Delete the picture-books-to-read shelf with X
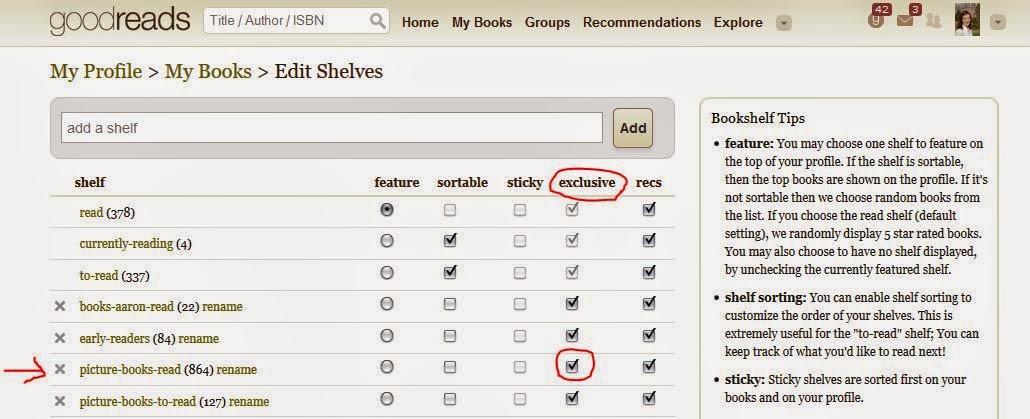 [x=59, y=401]
